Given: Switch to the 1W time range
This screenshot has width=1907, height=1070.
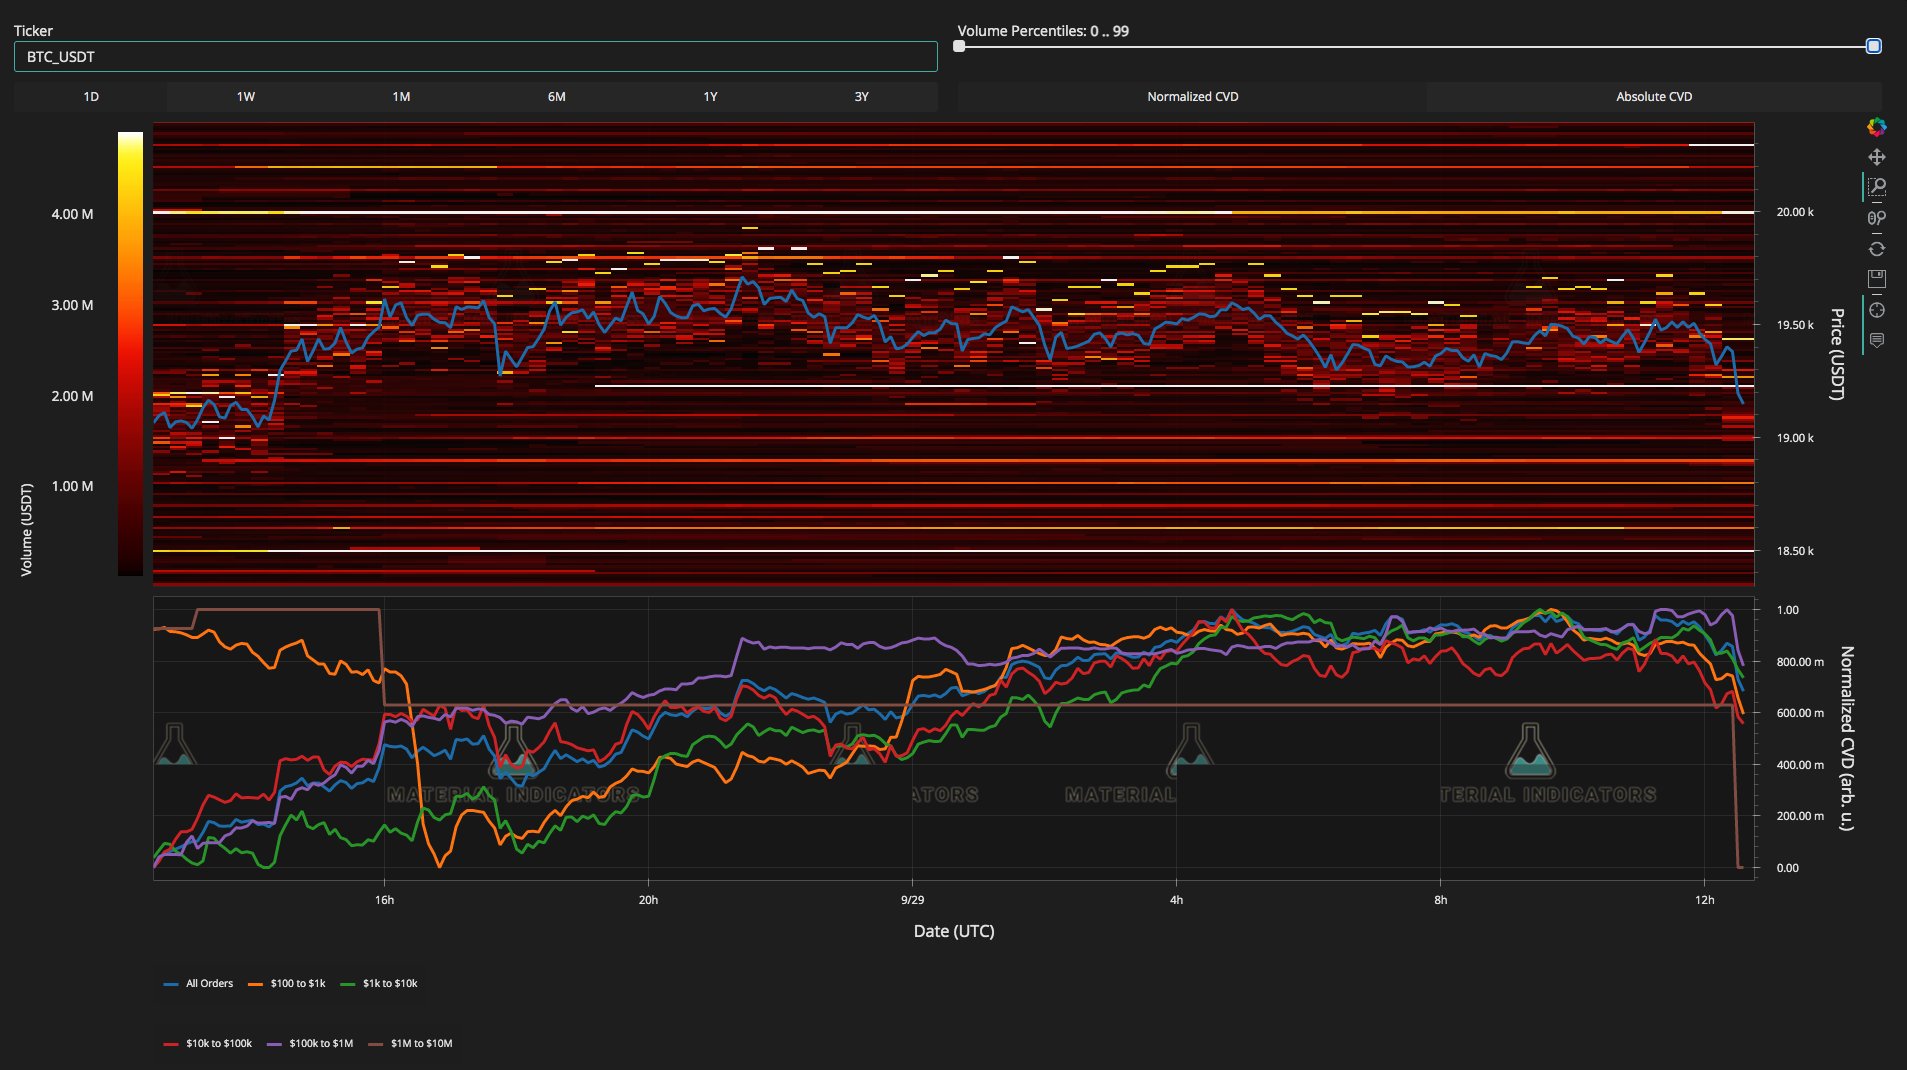Looking at the screenshot, I should click(246, 97).
